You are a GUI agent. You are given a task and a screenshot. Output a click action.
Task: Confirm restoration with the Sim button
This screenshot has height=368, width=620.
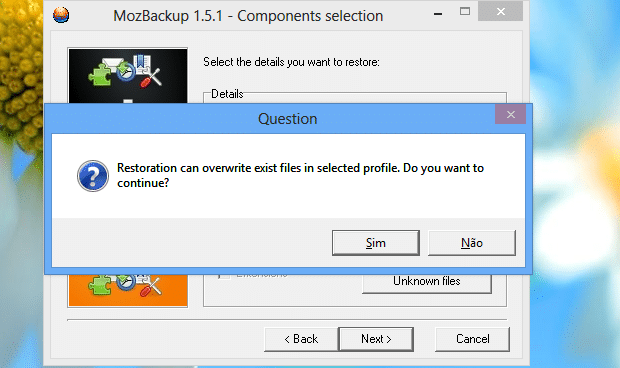[x=376, y=243]
